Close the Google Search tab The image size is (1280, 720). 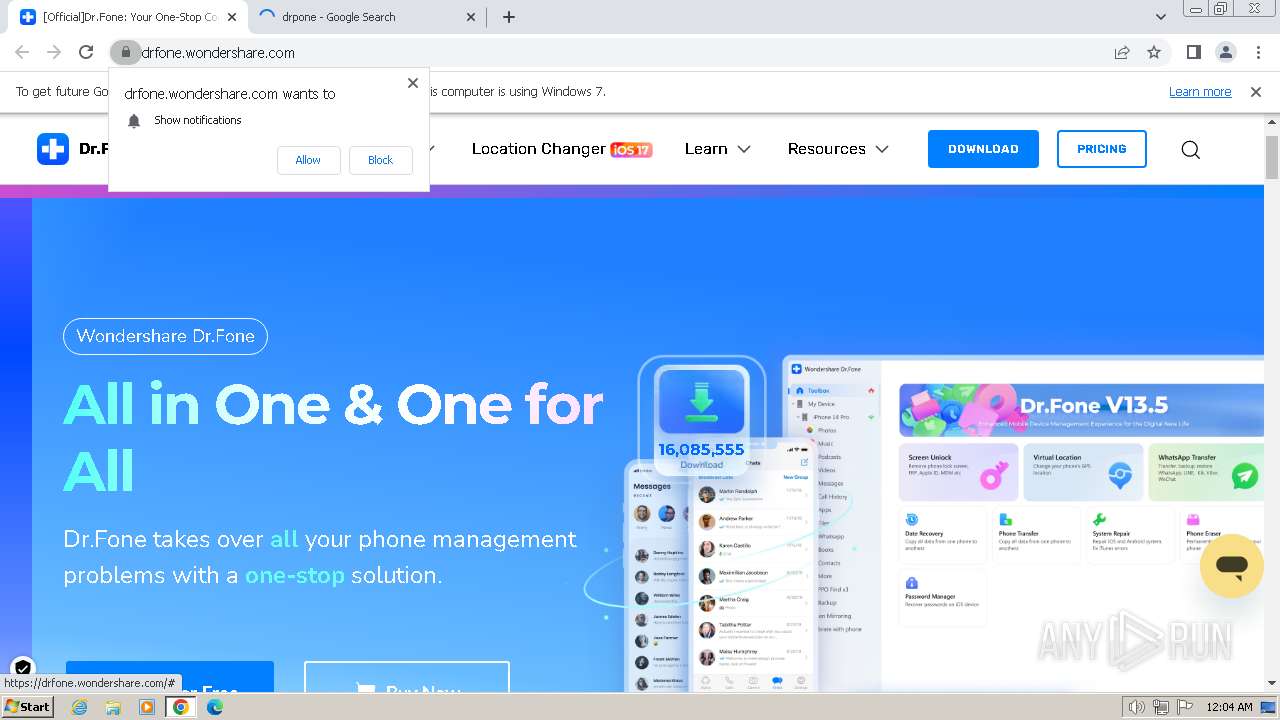coord(470,17)
